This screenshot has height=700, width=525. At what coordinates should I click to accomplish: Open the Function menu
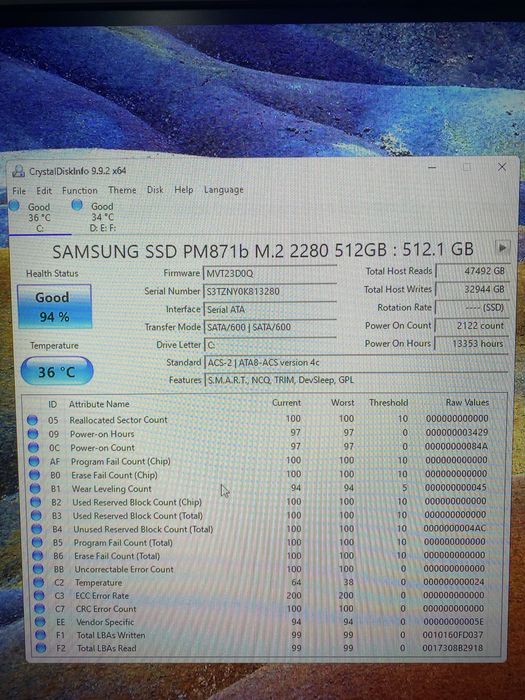[79, 190]
